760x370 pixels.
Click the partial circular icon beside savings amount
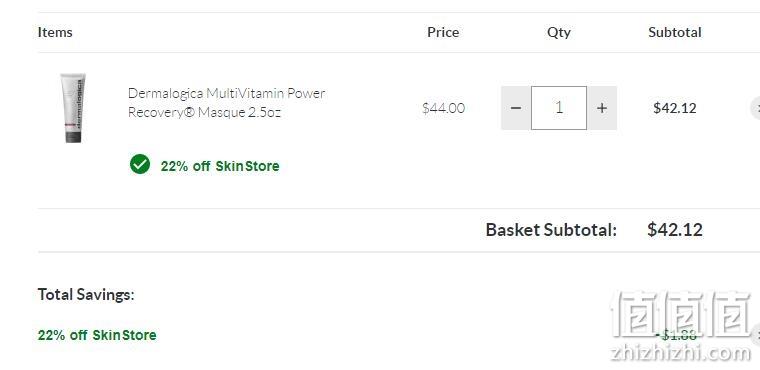point(756,334)
